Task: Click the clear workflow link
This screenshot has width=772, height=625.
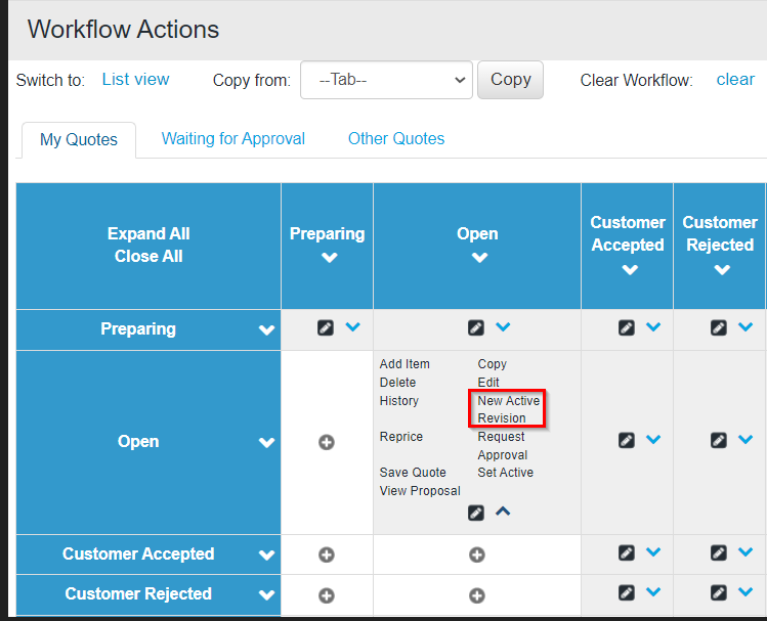Action: 735,79
